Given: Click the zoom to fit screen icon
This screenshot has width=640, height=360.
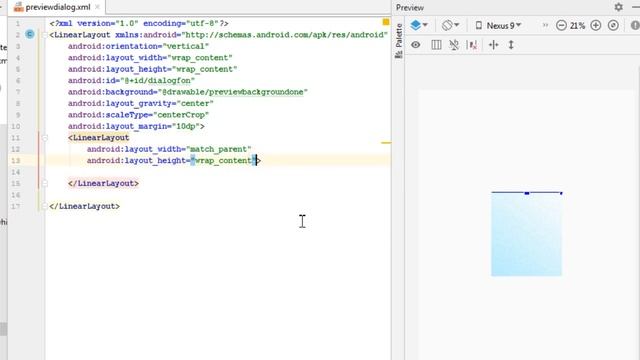Looking at the screenshot, I should coord(613,25).
